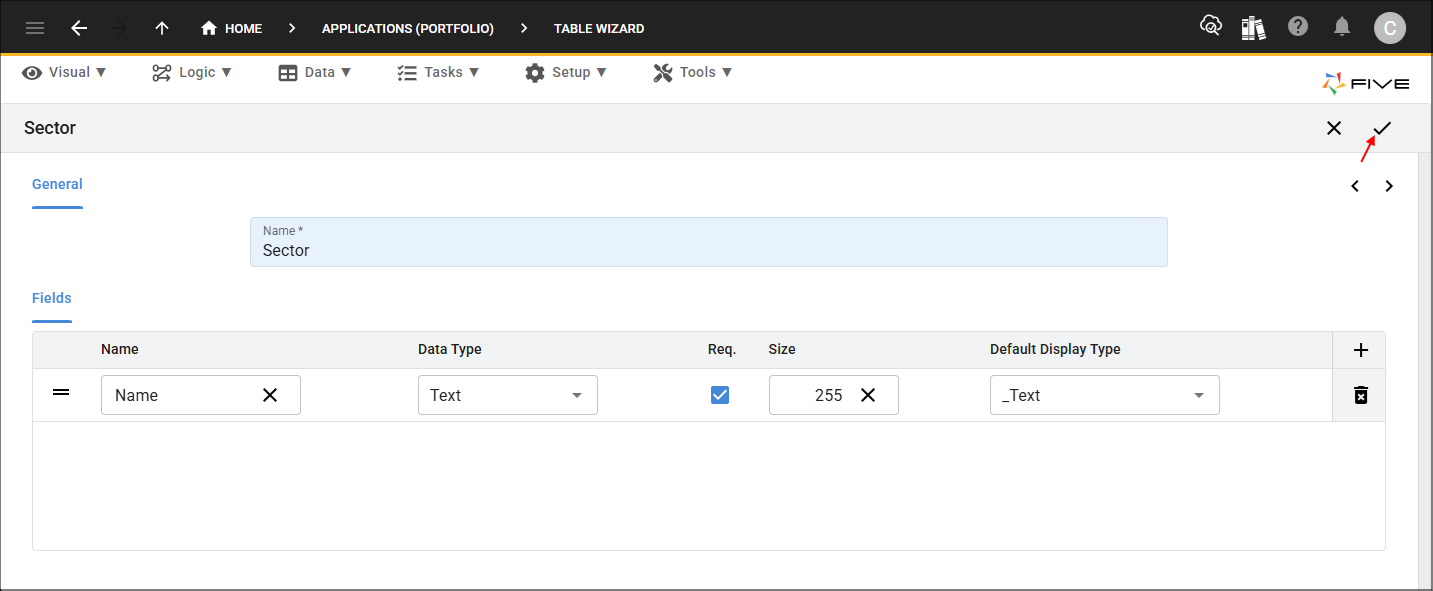1433x591 pixels.
Task: Go back with the left arrow icon
Action: point(79,28)
